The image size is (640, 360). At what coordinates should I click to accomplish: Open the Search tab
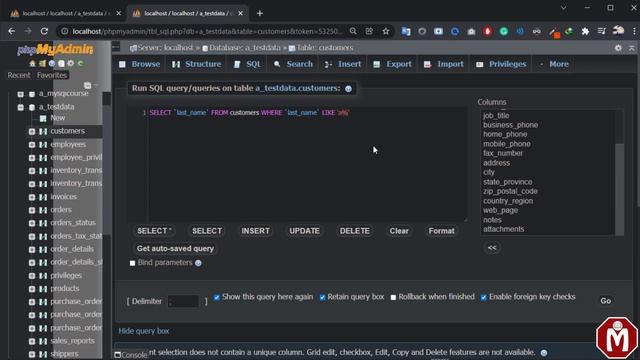tap(293, 64)
